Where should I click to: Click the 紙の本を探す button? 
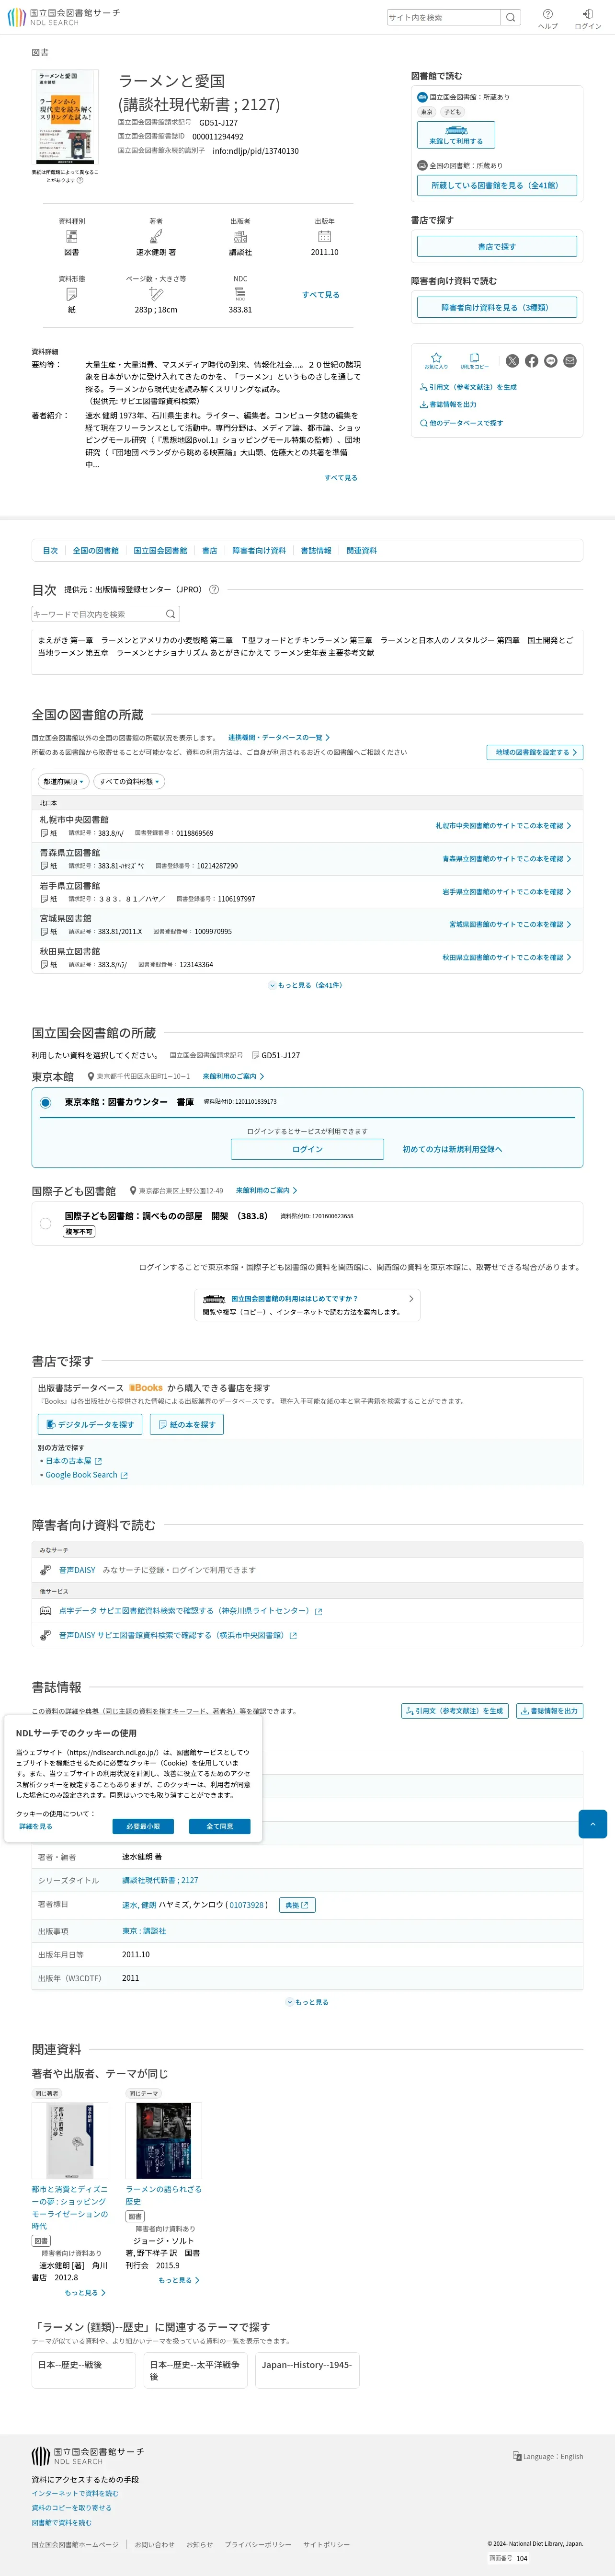point(187,1424)
